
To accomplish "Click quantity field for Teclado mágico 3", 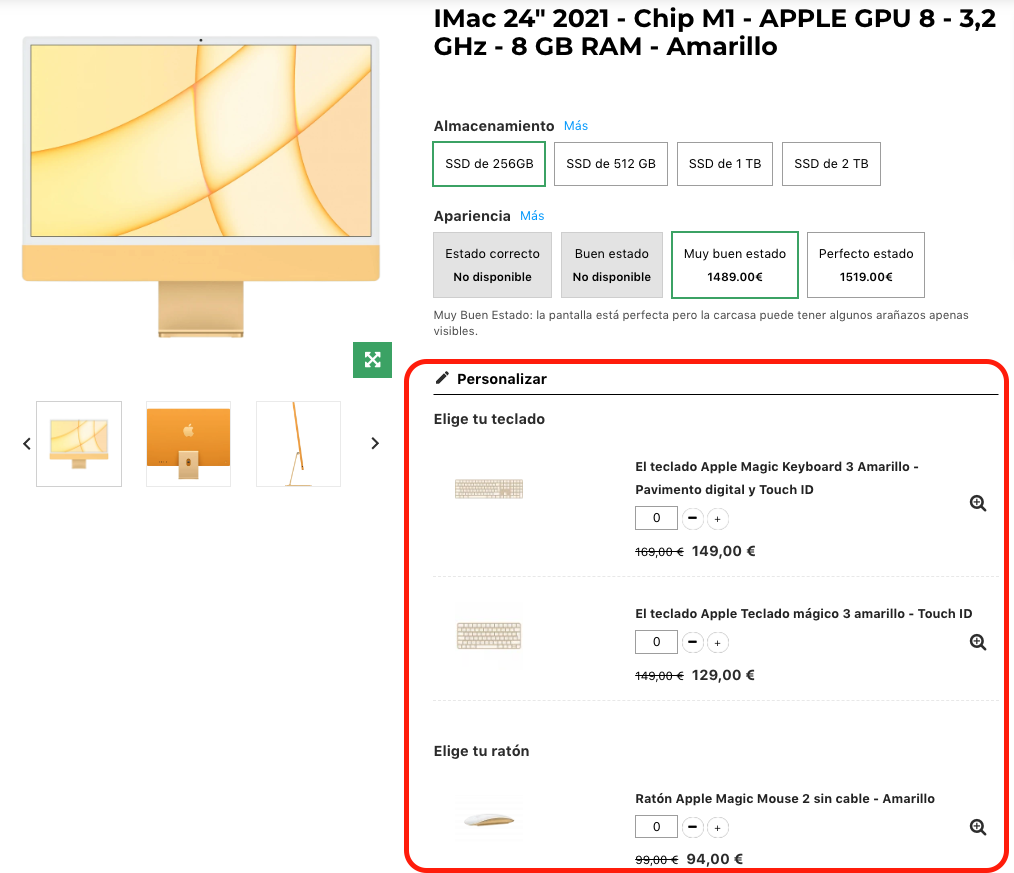I will (656, 642).
